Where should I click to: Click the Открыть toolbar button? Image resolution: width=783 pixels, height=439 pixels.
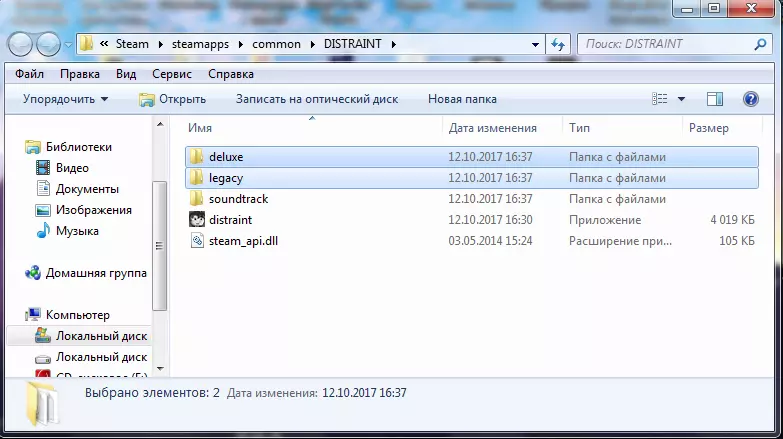tap(172, 99)
